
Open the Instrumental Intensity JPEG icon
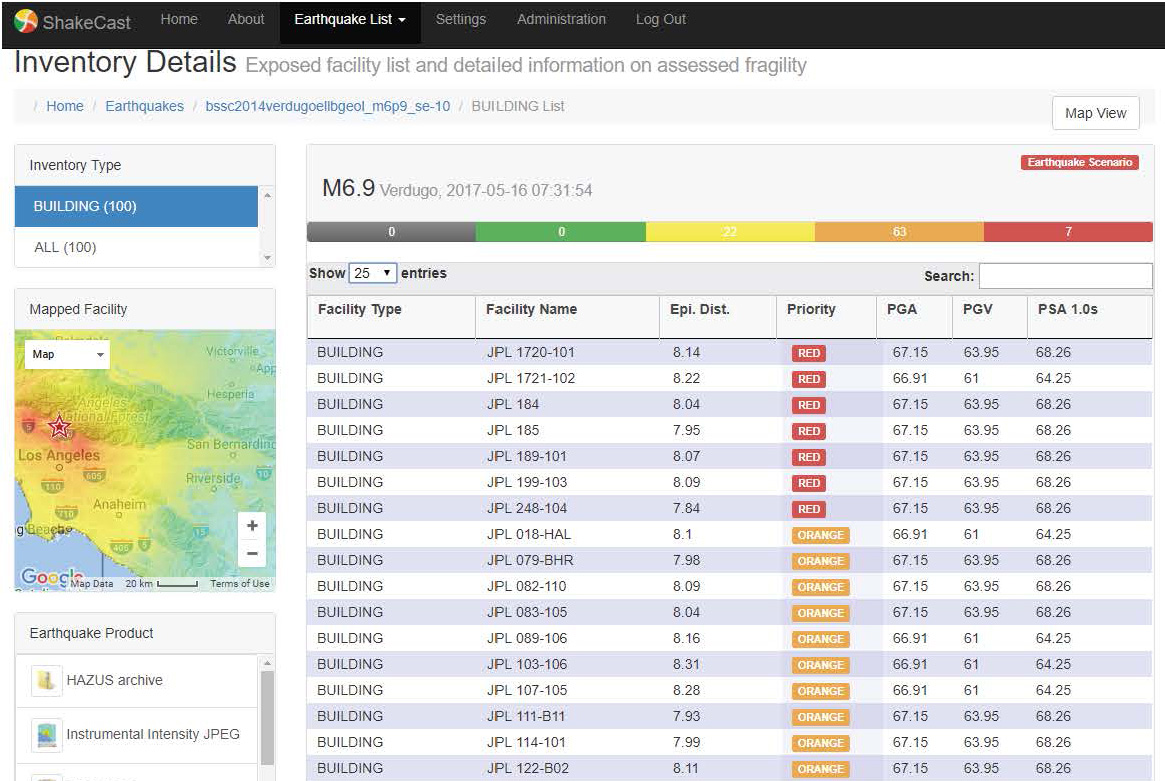pos(45,735)
